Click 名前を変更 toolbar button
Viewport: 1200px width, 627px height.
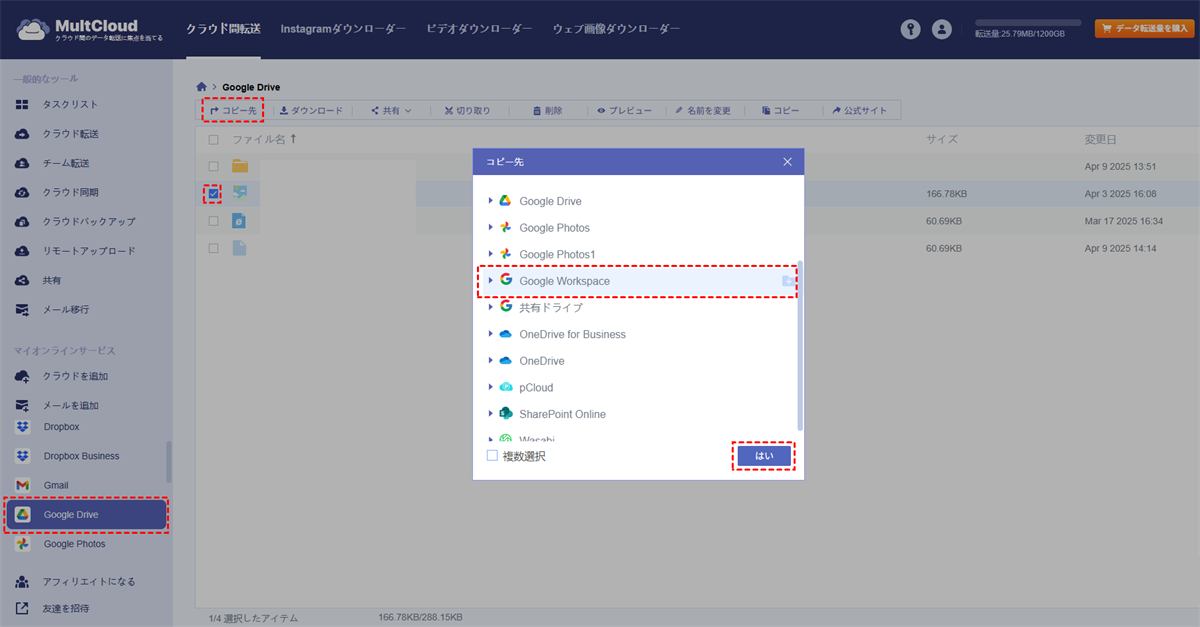(703, 111)
